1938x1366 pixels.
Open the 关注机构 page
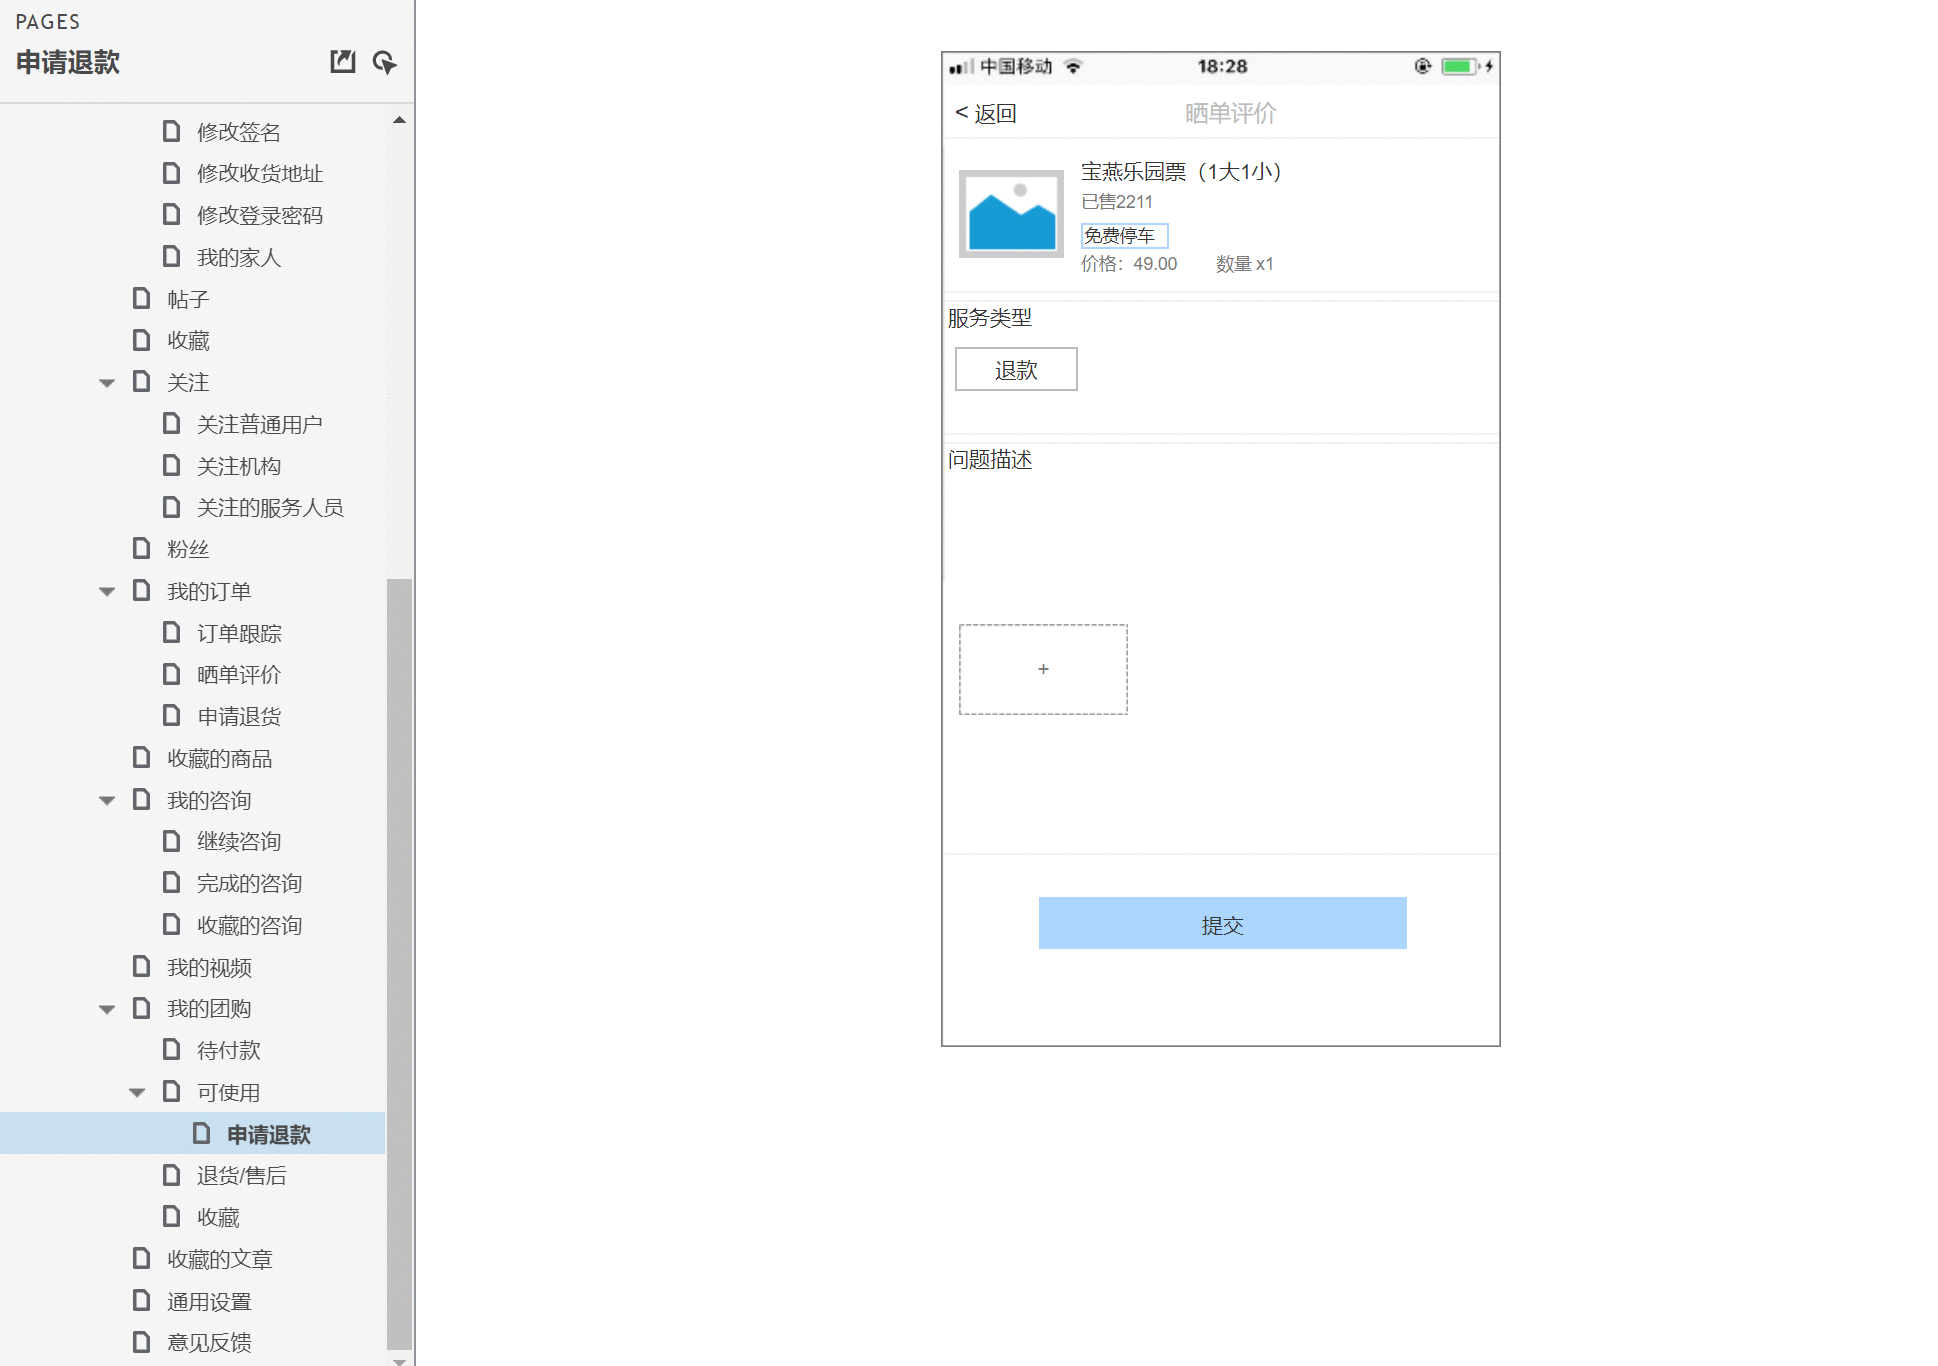click(x=239, y=466)
